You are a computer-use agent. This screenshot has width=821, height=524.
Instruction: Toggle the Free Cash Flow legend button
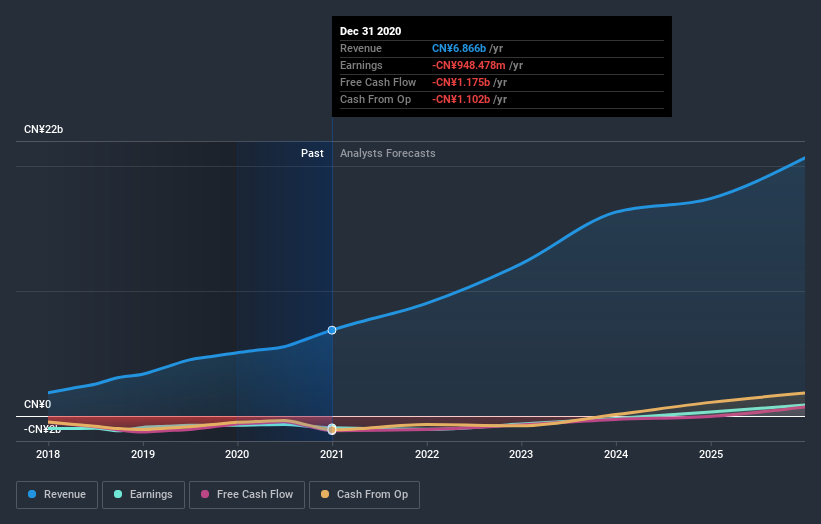click(x=247, y=495)
